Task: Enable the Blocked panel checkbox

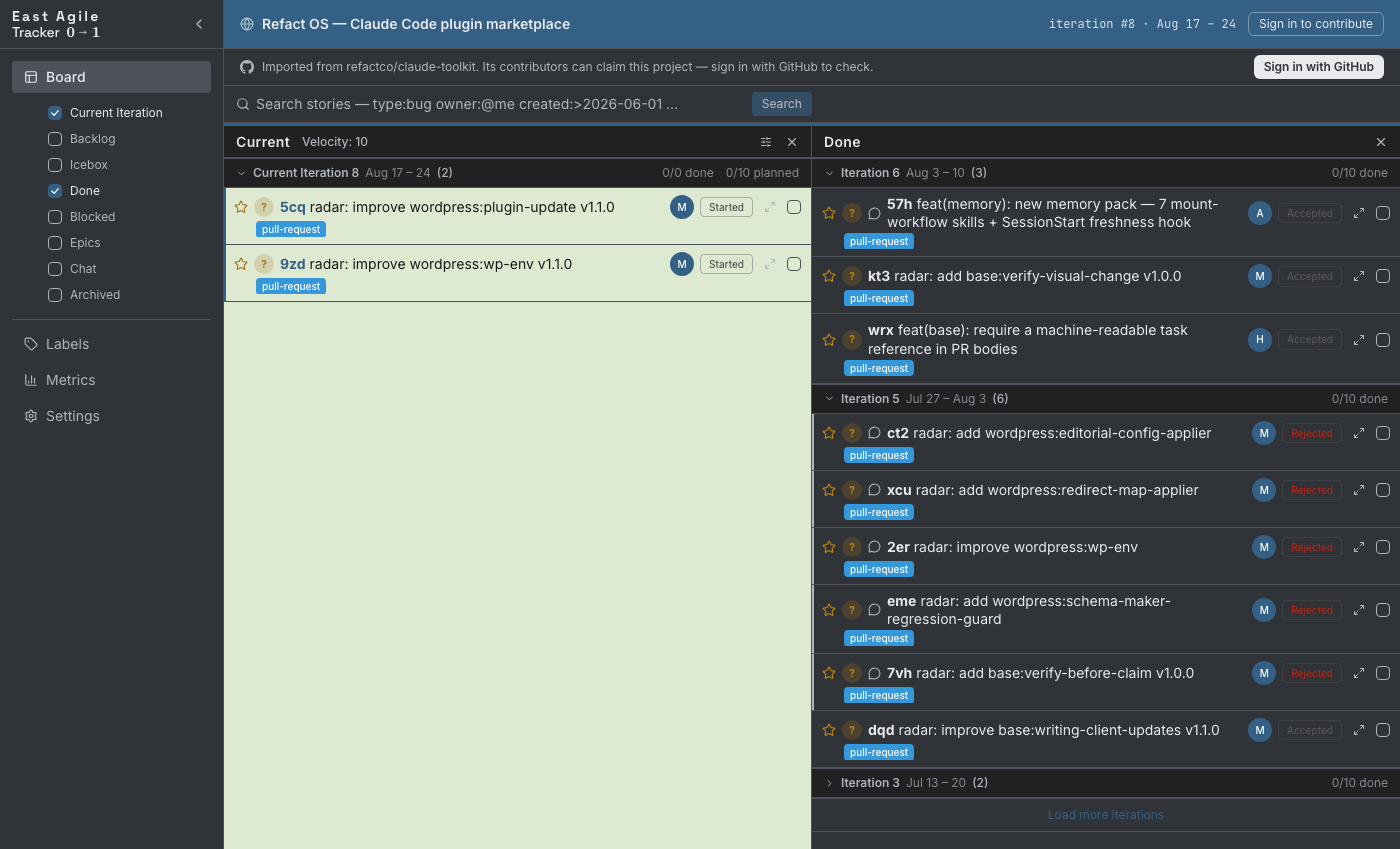Action: pyautogui.click(x=55, y=217)
